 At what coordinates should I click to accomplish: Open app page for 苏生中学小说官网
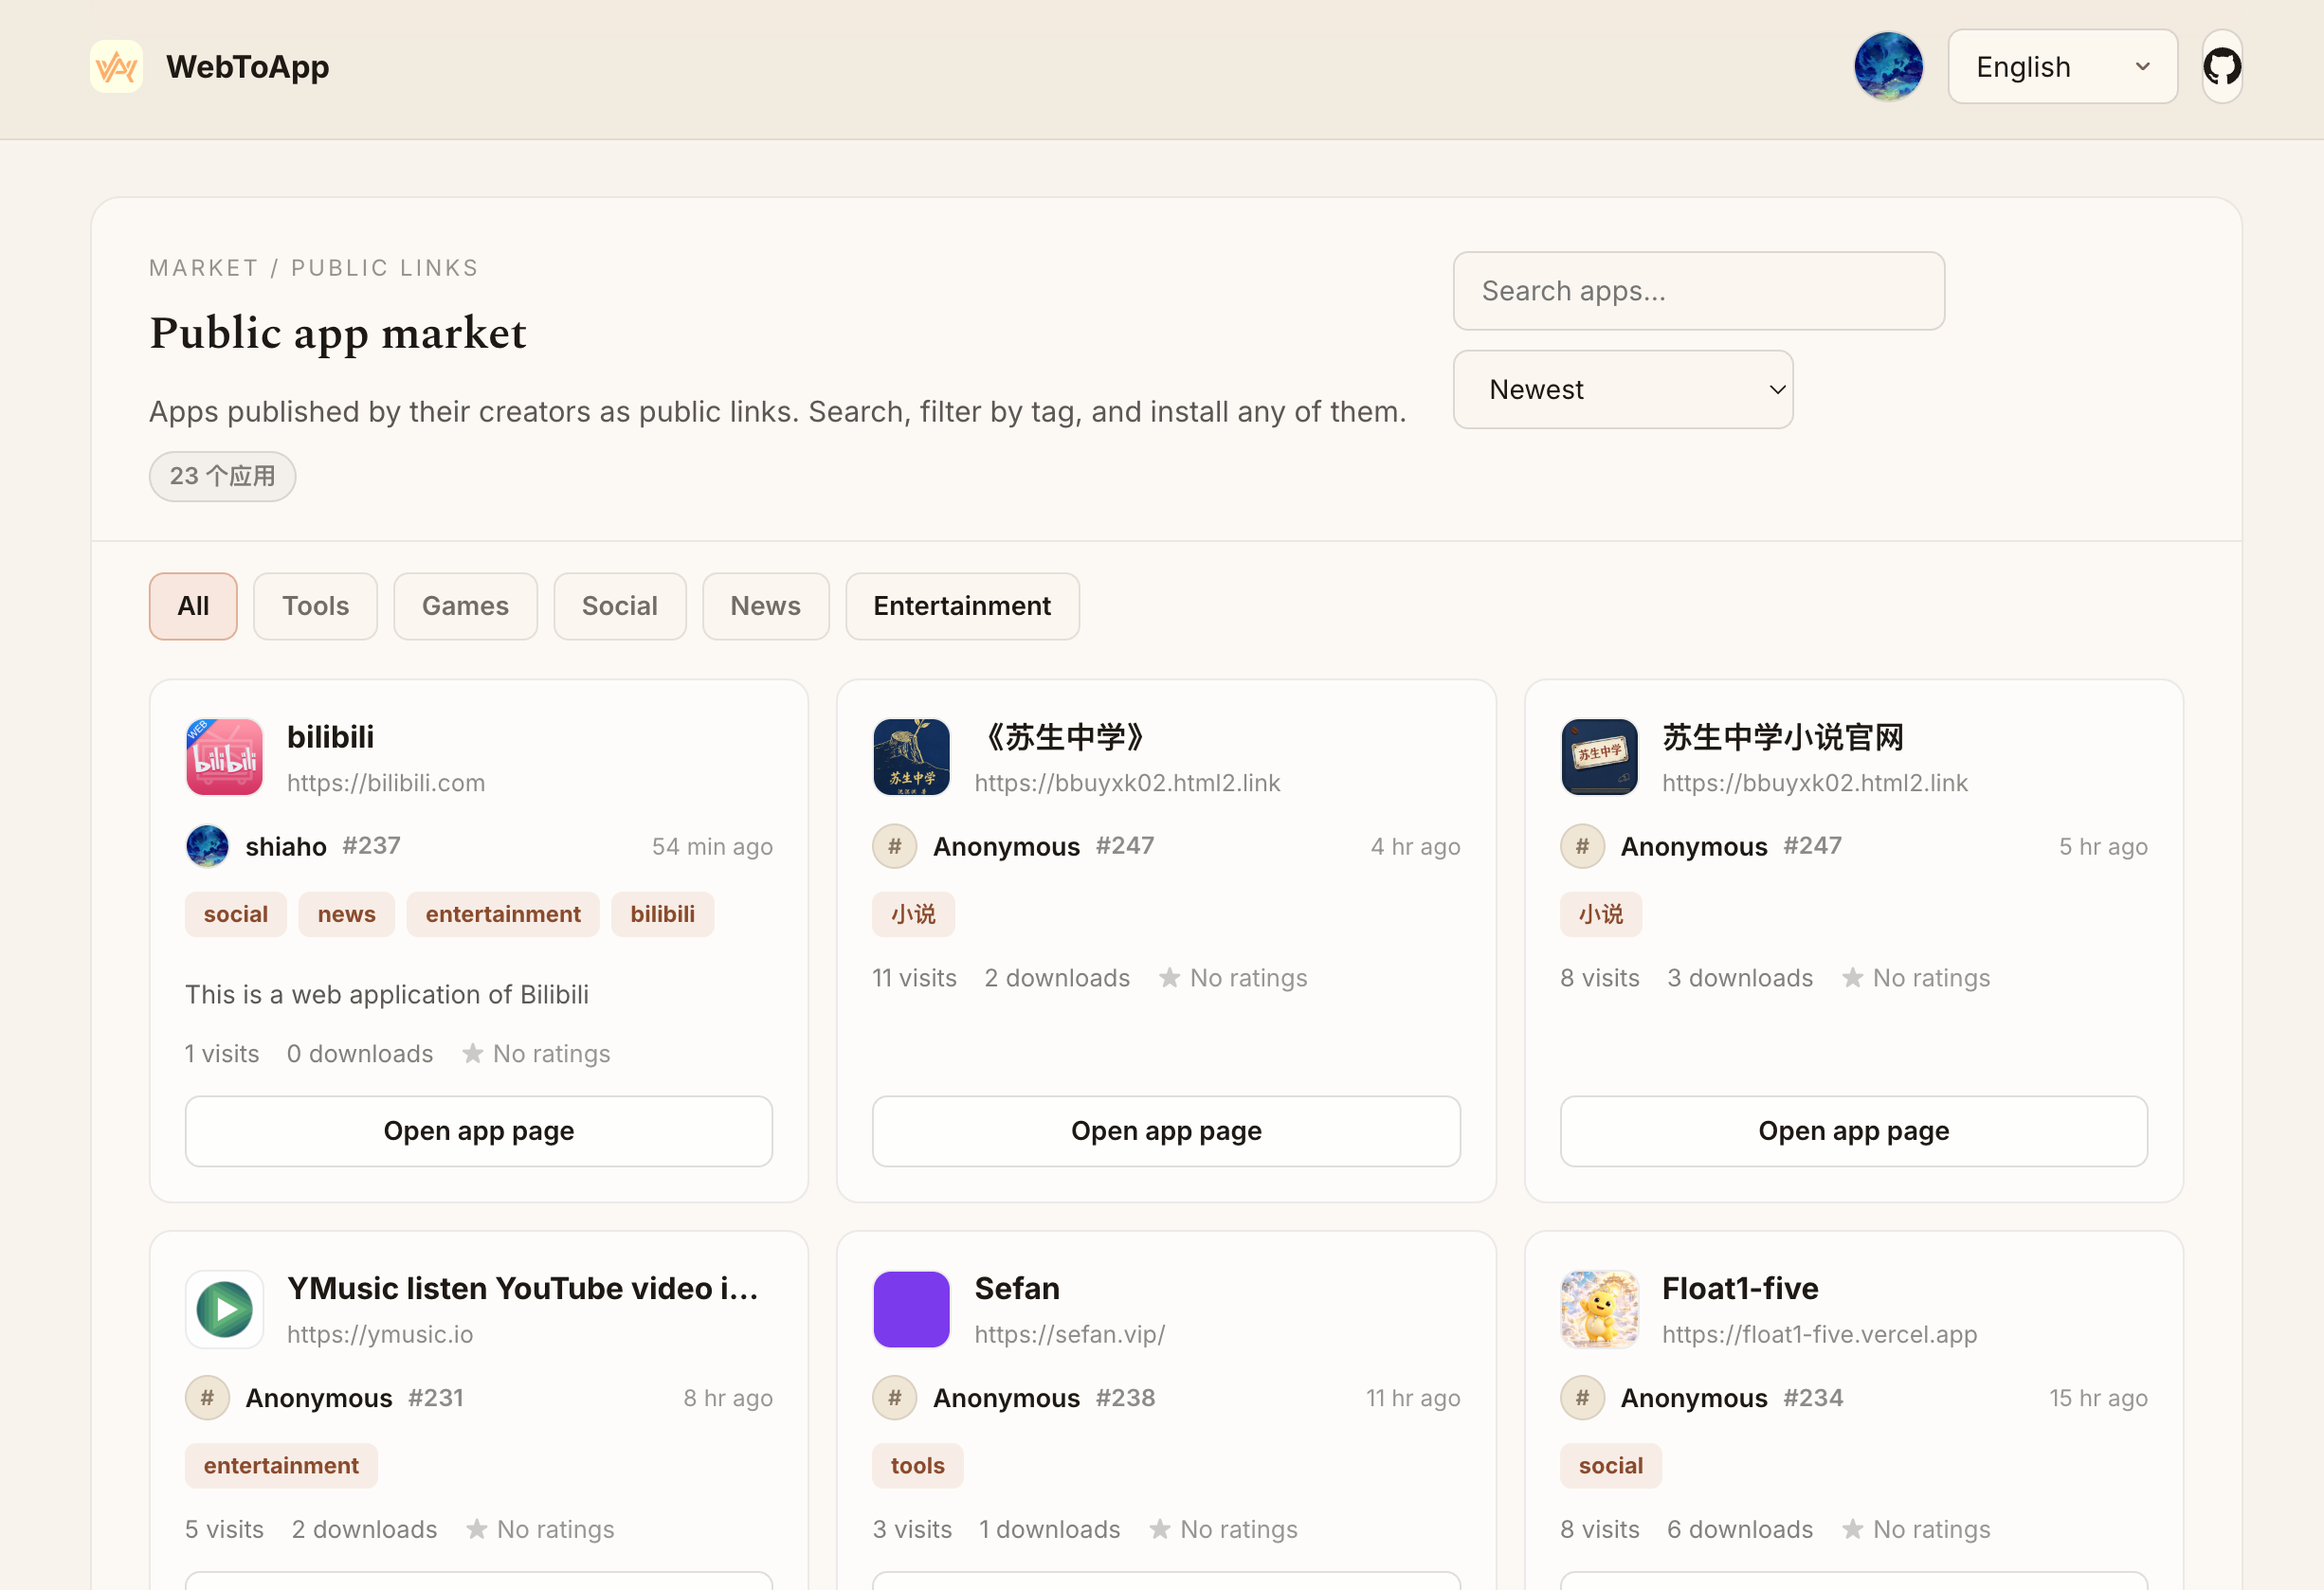1853,1131
